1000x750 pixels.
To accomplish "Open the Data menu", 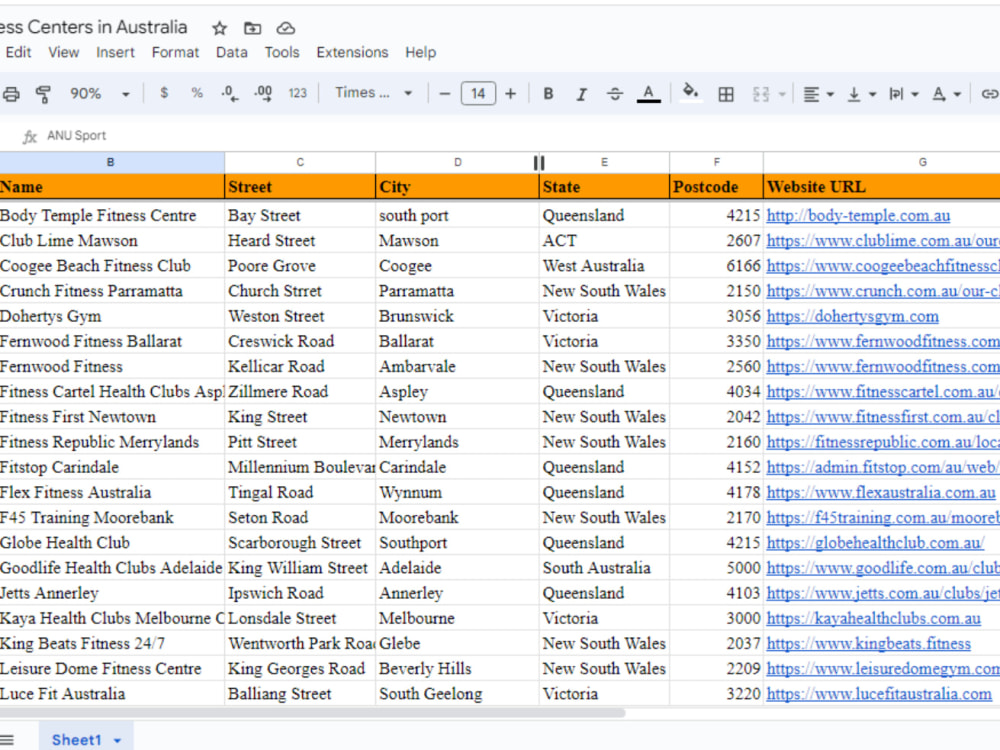I will pos(232,52).
